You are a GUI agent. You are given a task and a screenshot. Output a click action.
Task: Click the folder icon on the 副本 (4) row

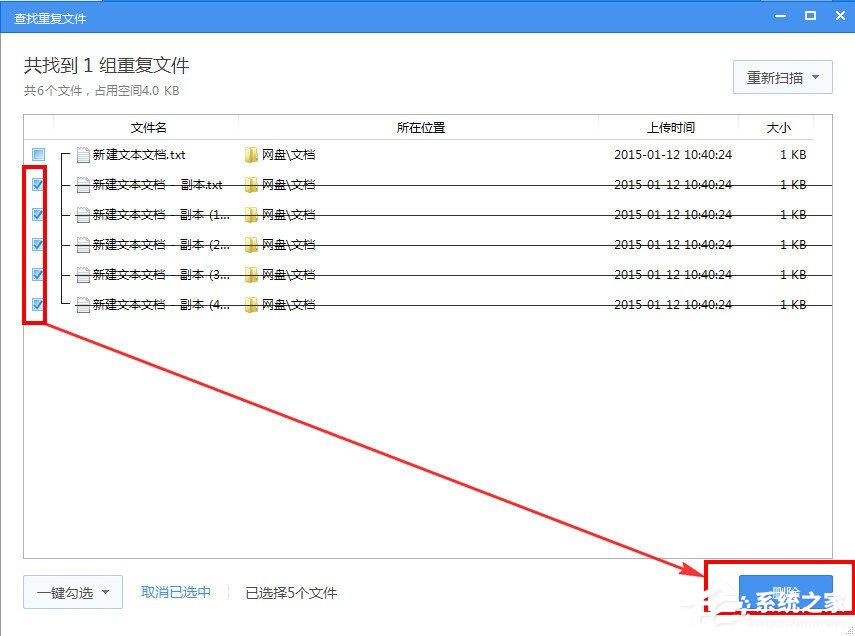(x=250, y=304)
